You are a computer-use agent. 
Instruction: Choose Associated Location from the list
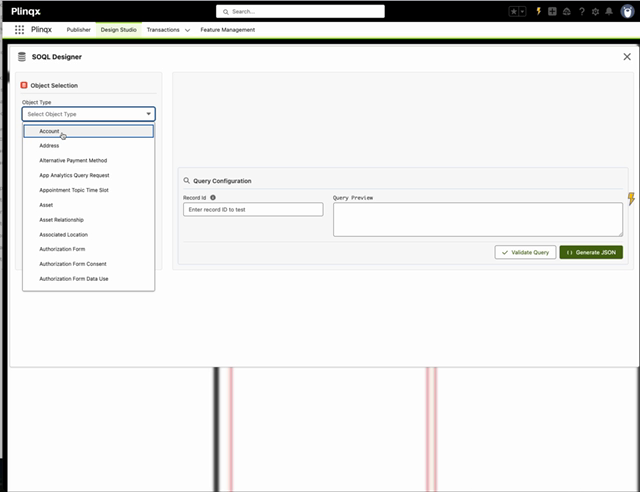click(x=89, y=235)
